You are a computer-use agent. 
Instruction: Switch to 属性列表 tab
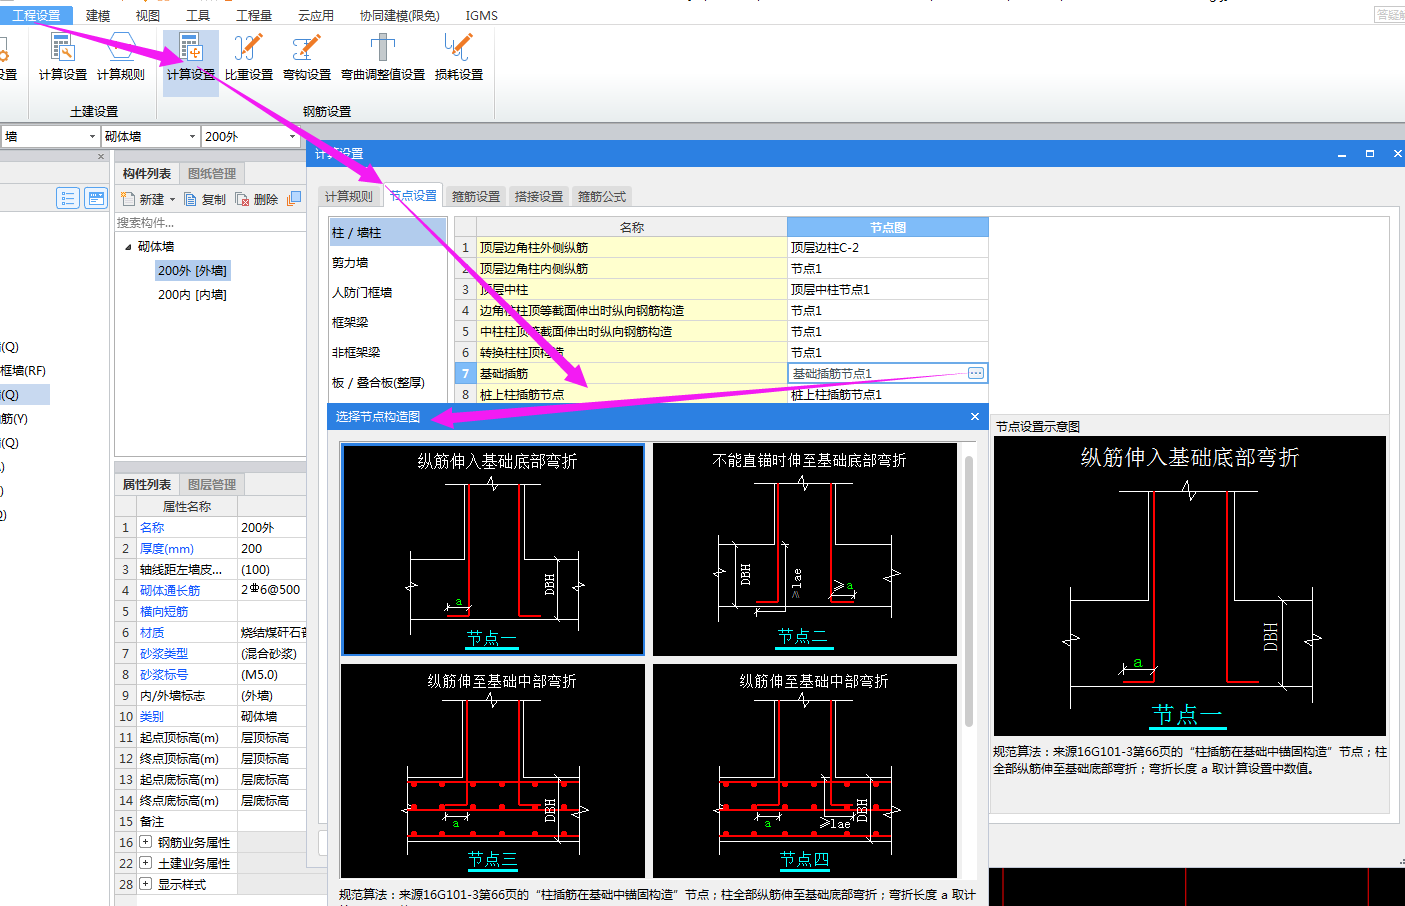(147, 484)
